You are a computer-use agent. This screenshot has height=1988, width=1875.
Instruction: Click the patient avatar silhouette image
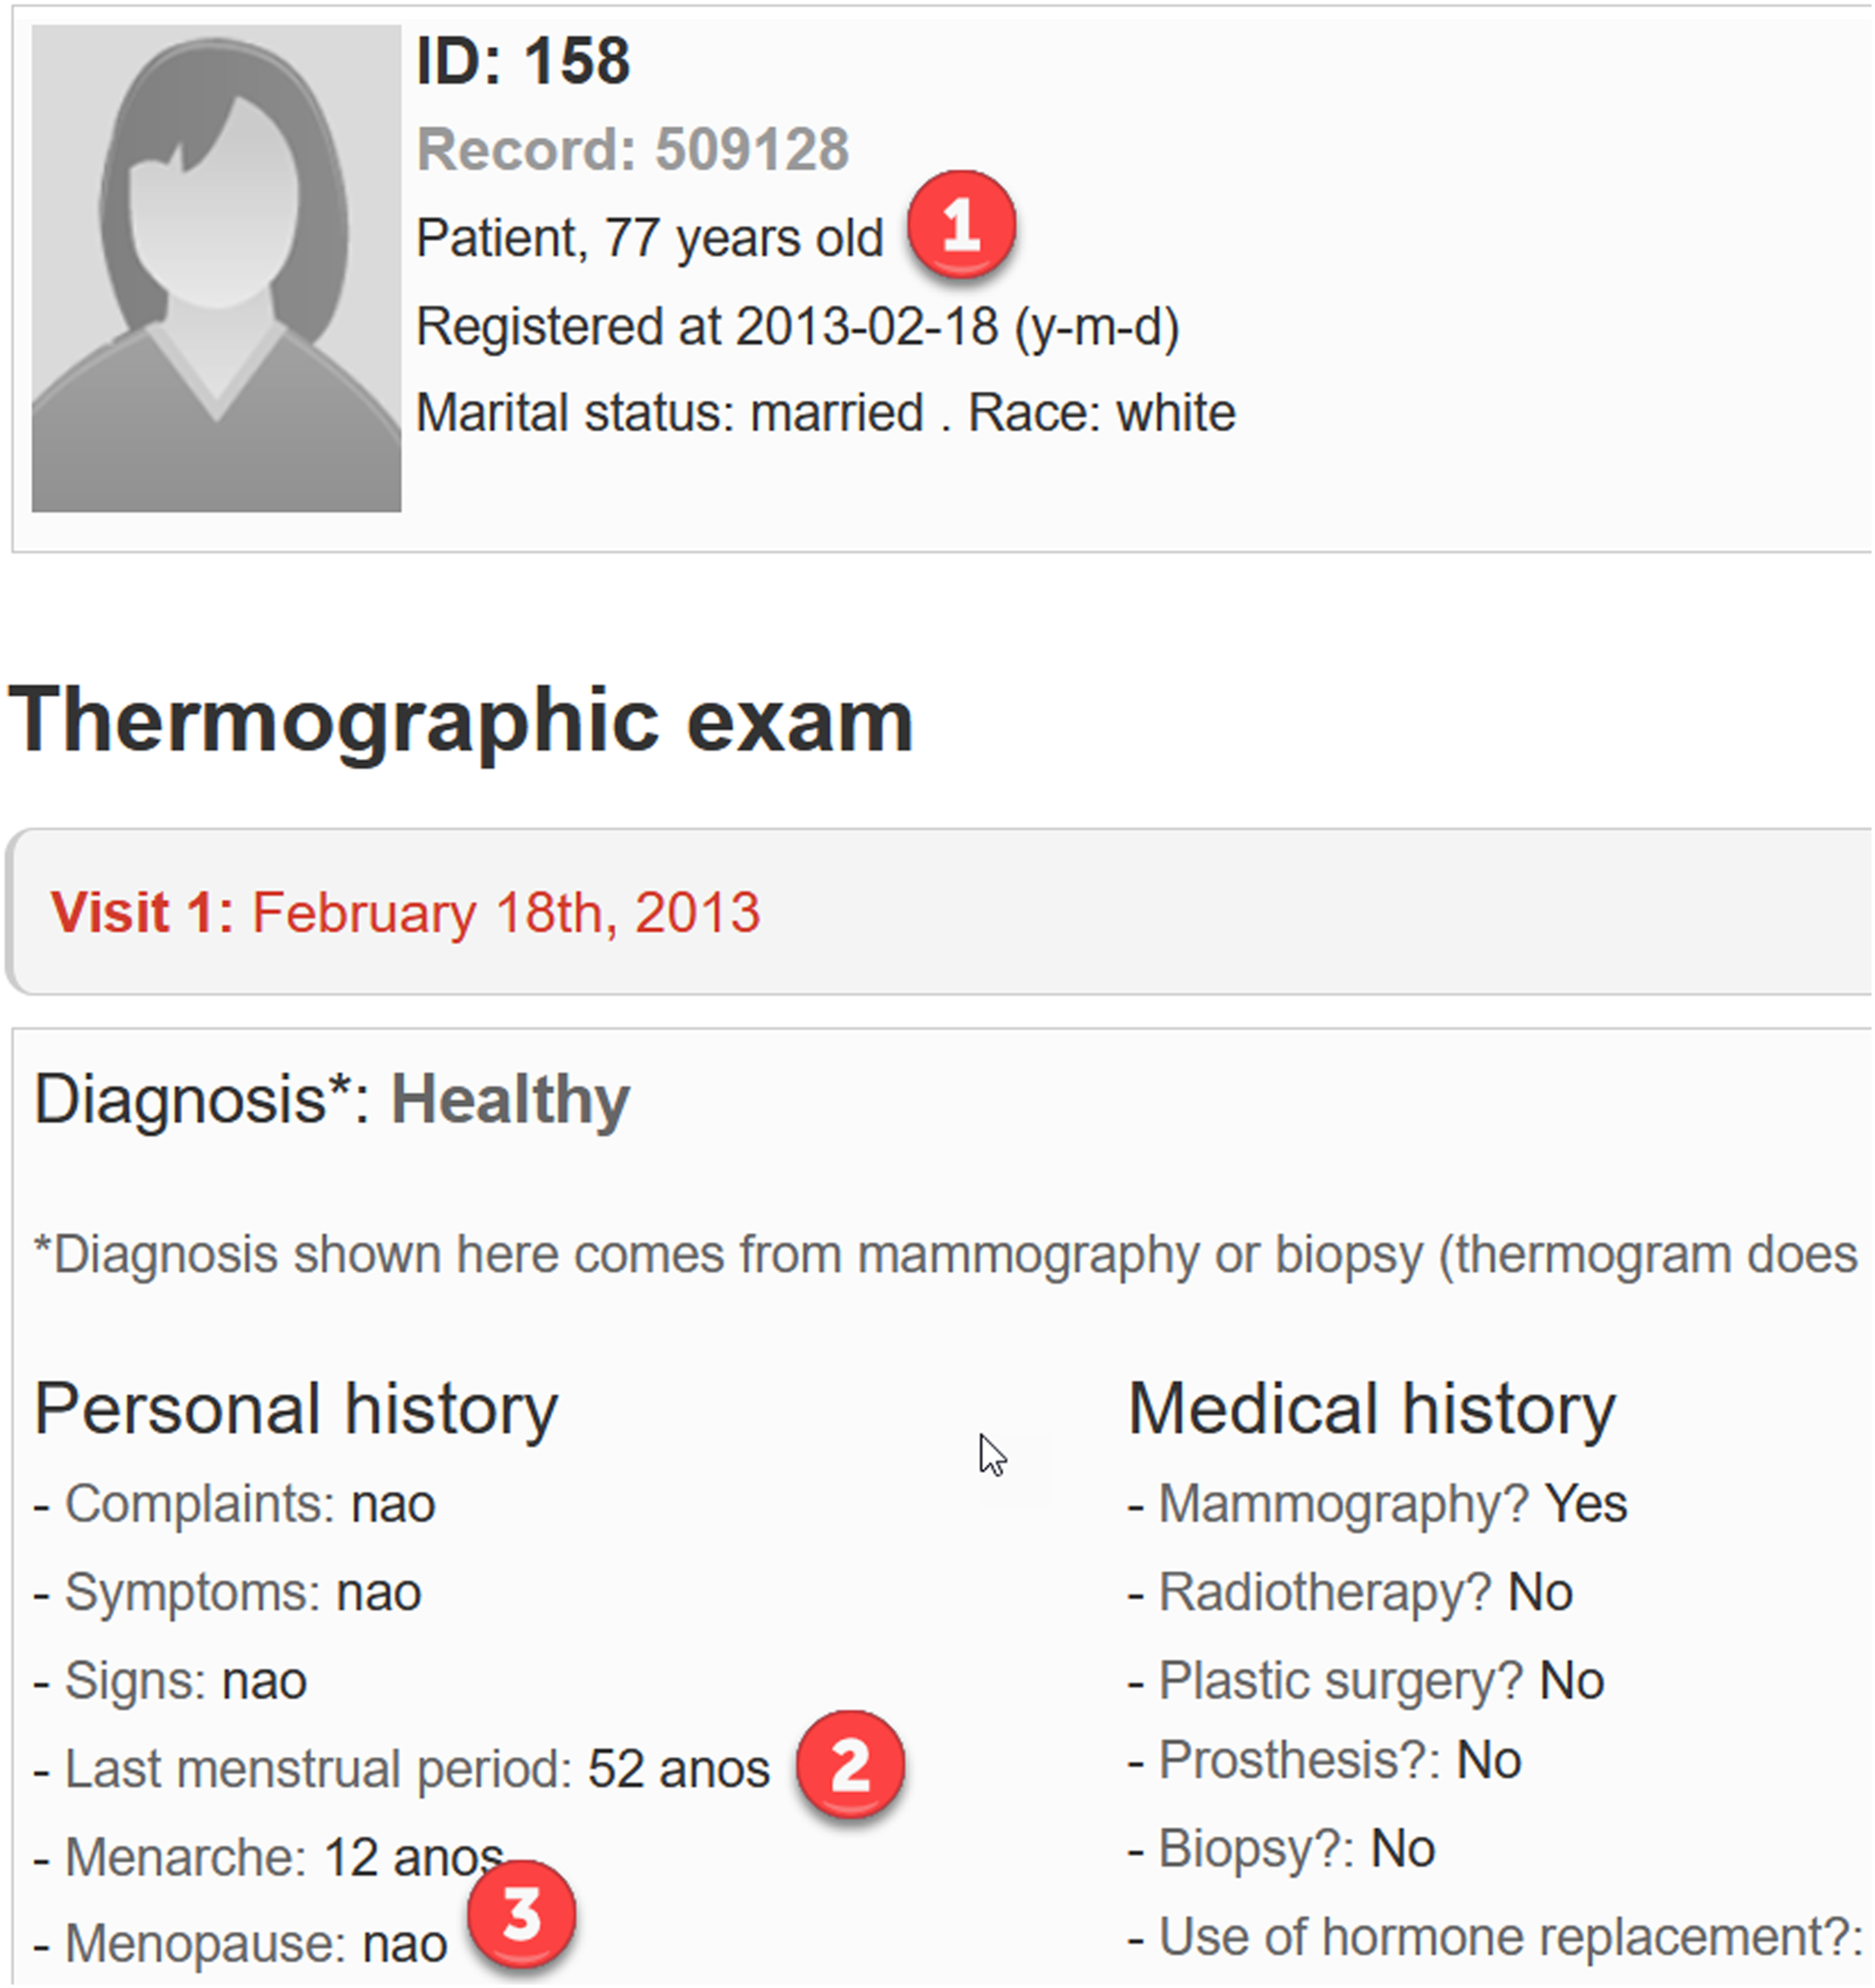(216, 268)
